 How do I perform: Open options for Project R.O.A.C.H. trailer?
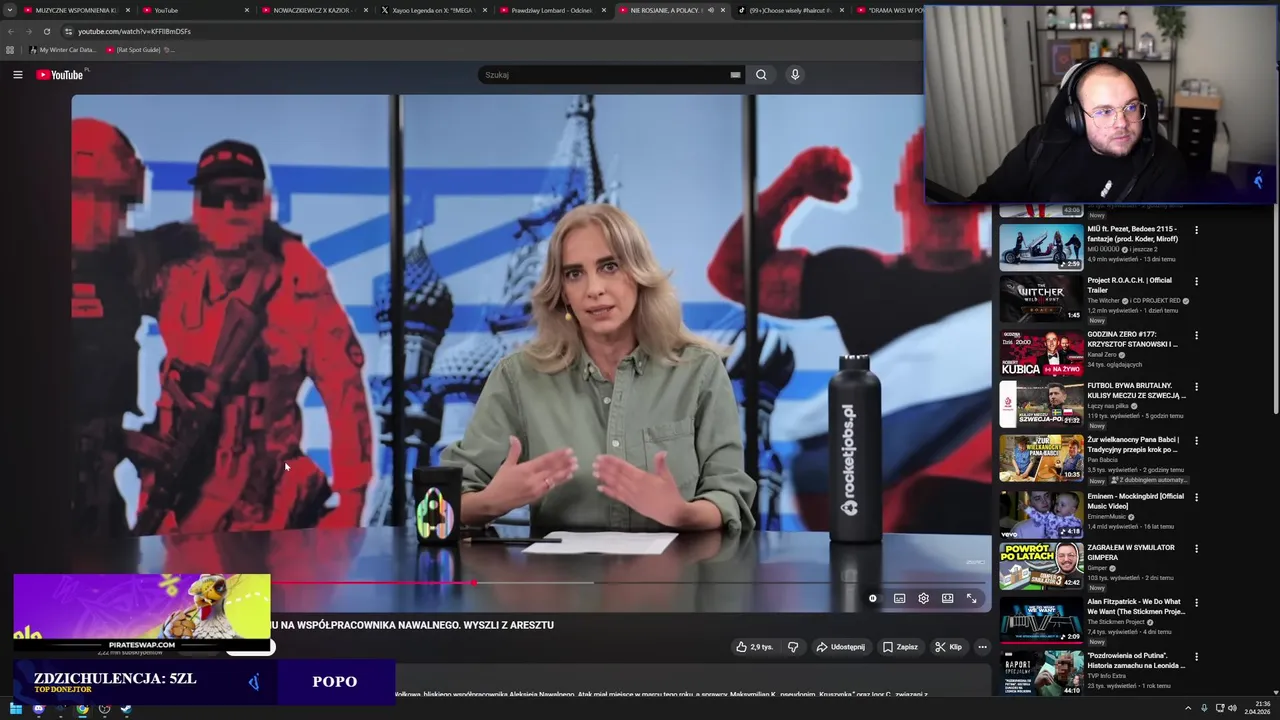tap(1196, 281)
